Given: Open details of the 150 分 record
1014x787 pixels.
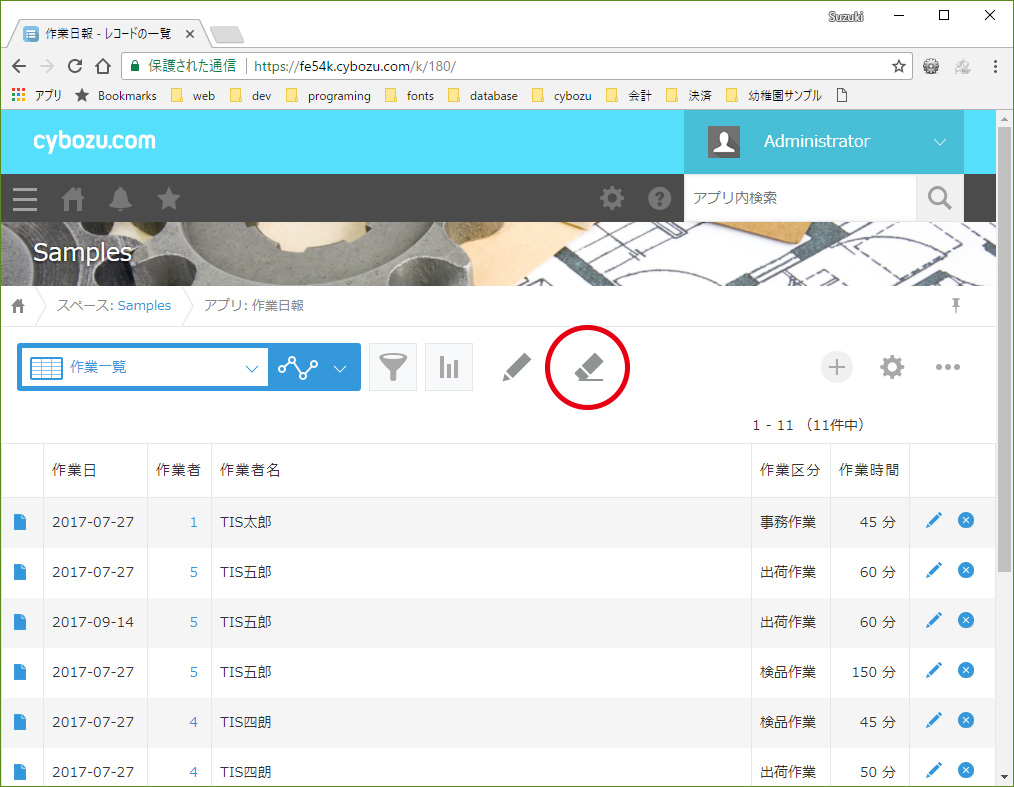Looking at the screenshot, I should coord(20,672).
